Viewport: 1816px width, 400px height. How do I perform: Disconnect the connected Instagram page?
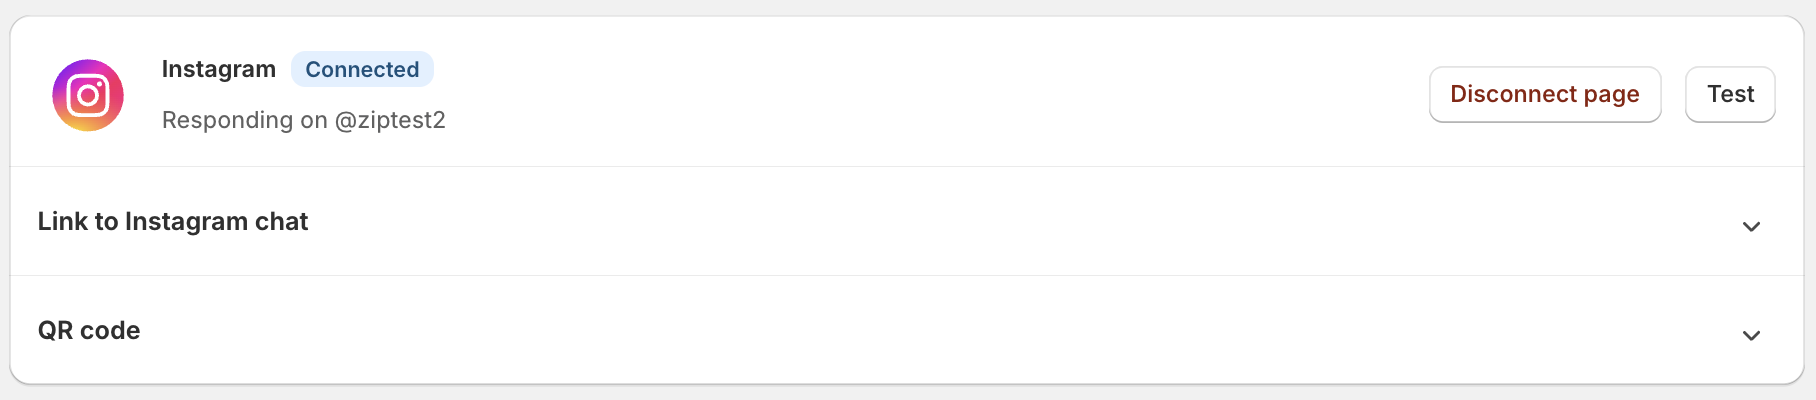(x=1544, y=95)
